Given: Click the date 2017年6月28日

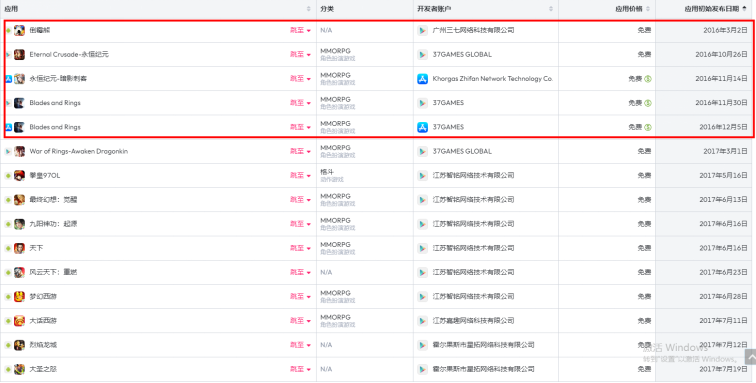Looking at the screenshot, I should pos(723,297).
